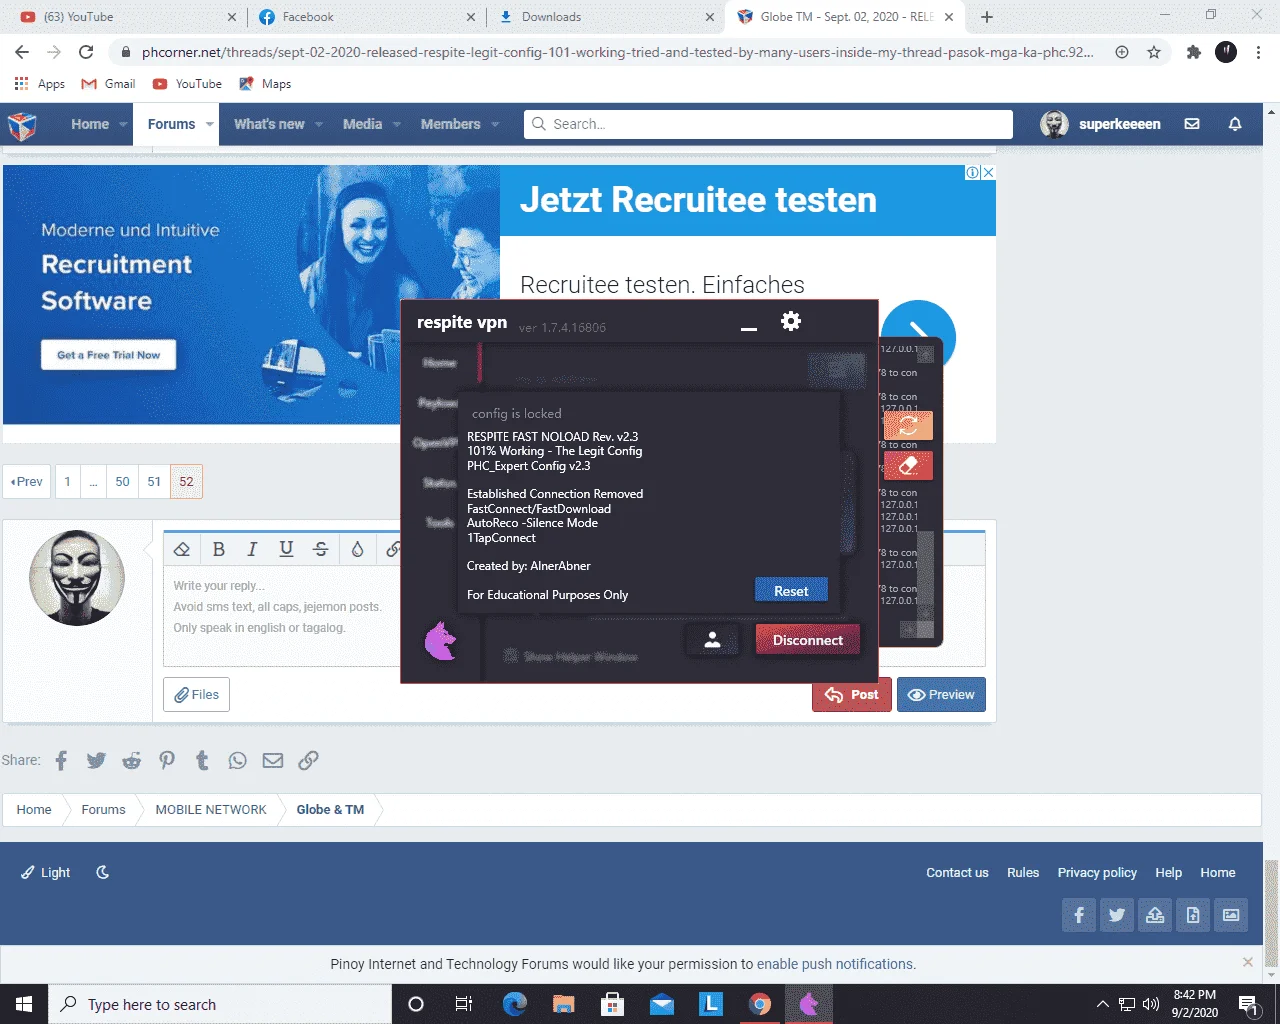Click Post reply button

click(852, 695)
